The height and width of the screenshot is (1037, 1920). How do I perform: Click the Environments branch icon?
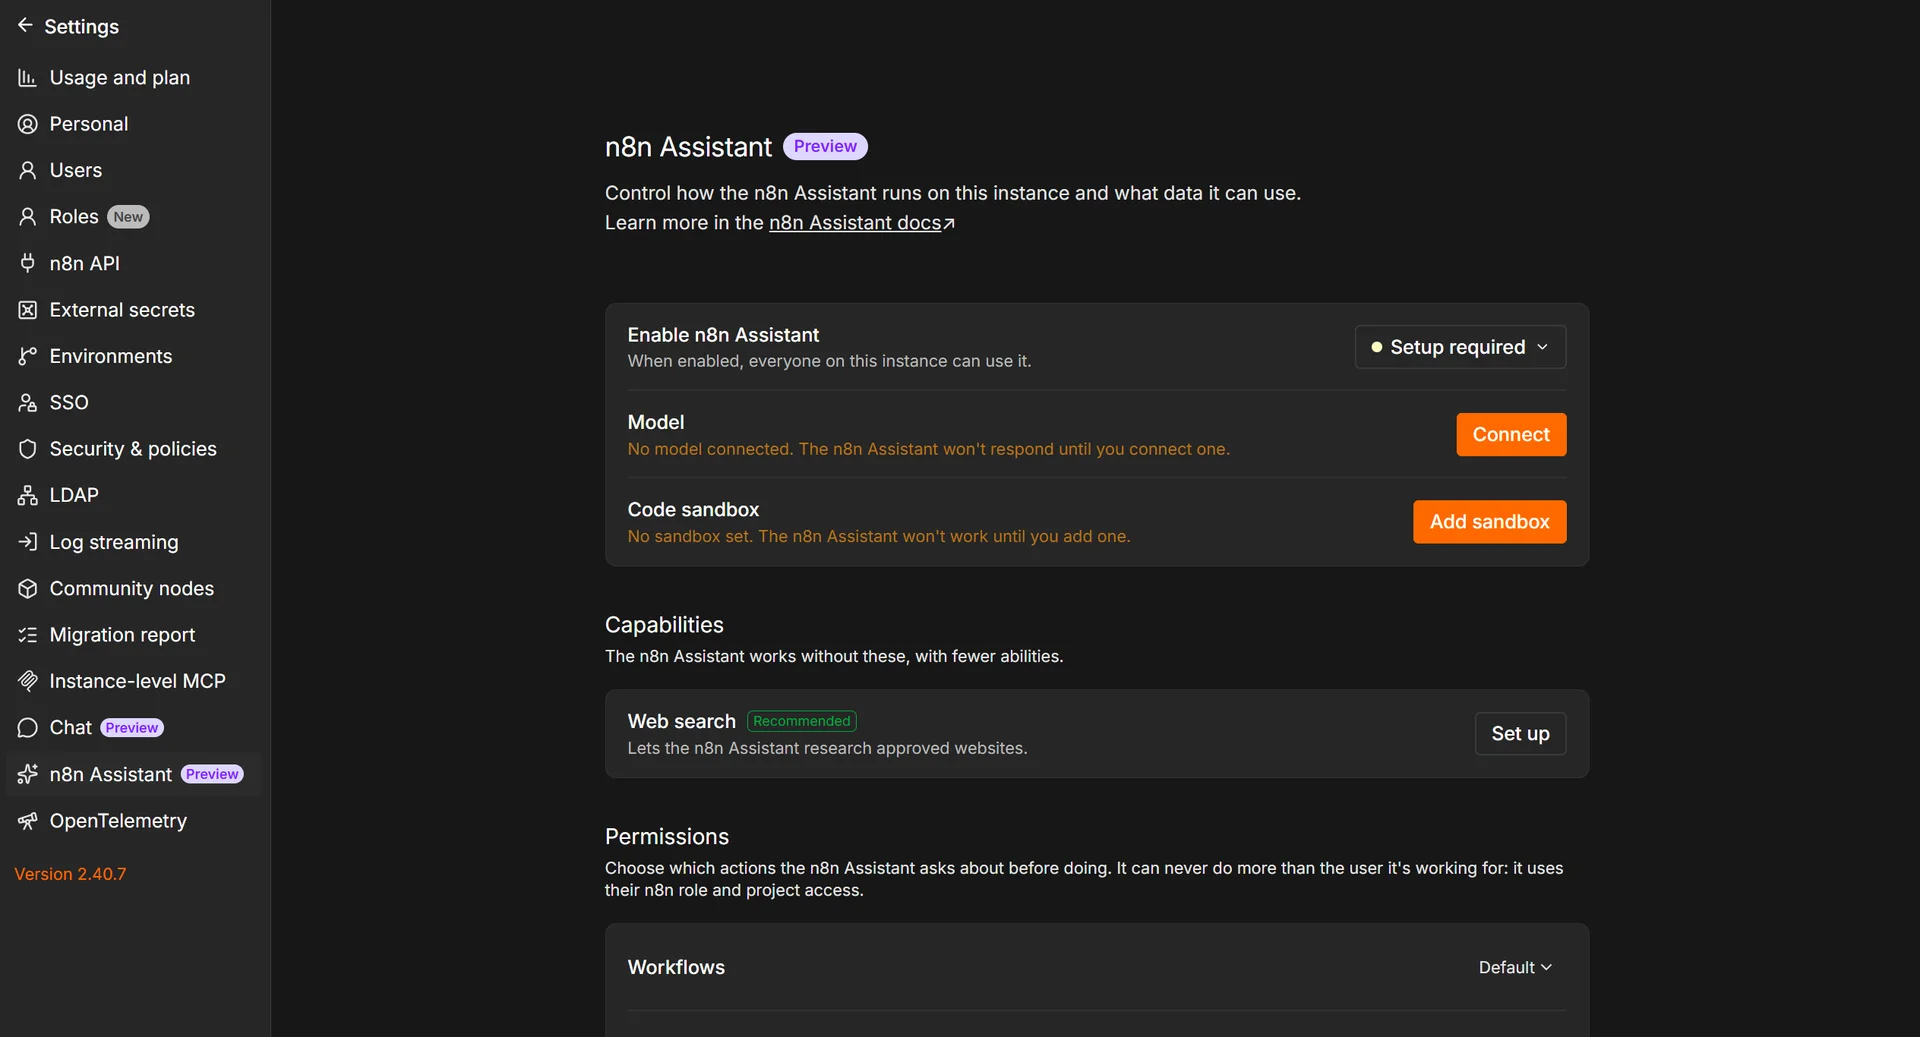coord(27,356)
